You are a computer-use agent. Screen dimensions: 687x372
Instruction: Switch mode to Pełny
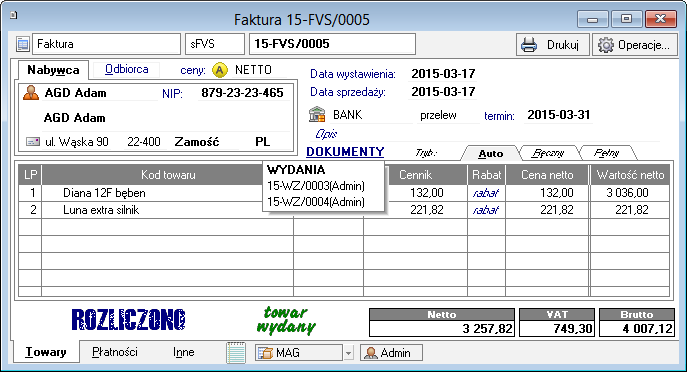[x=606, y=153]
